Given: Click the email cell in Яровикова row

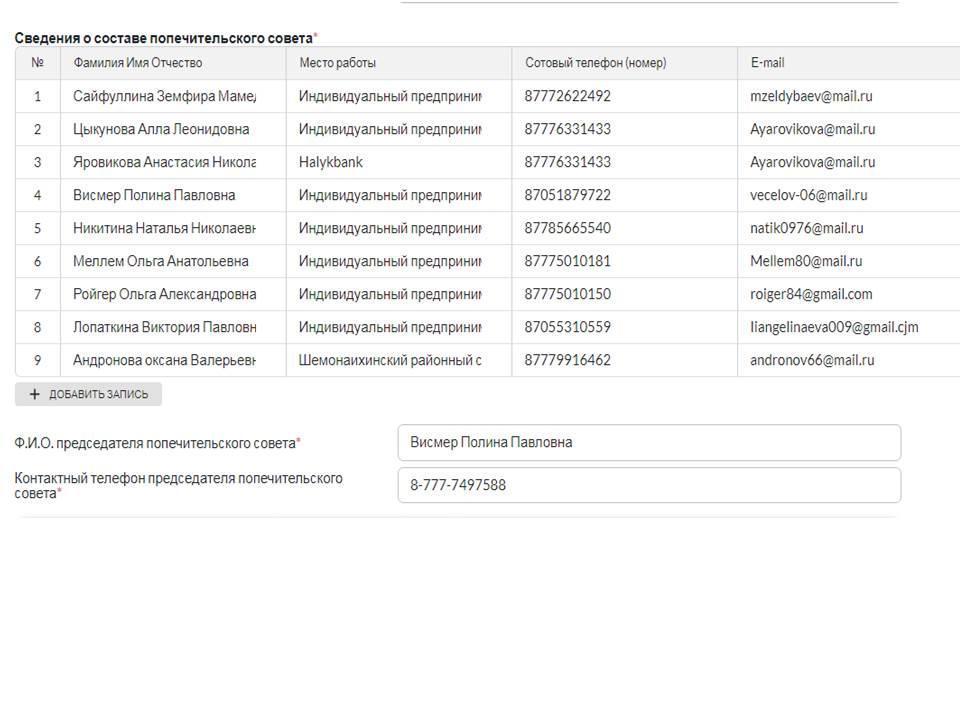Looking at the screenshot, I should click(x=849, y=162).
